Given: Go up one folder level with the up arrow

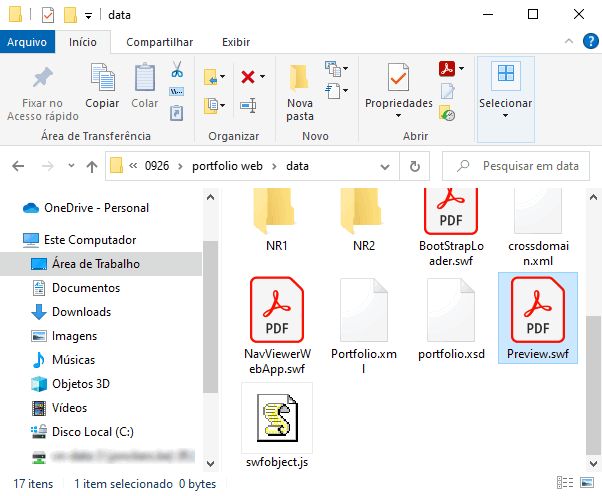Looking at the screenshot, I should [x=91, y=167].
